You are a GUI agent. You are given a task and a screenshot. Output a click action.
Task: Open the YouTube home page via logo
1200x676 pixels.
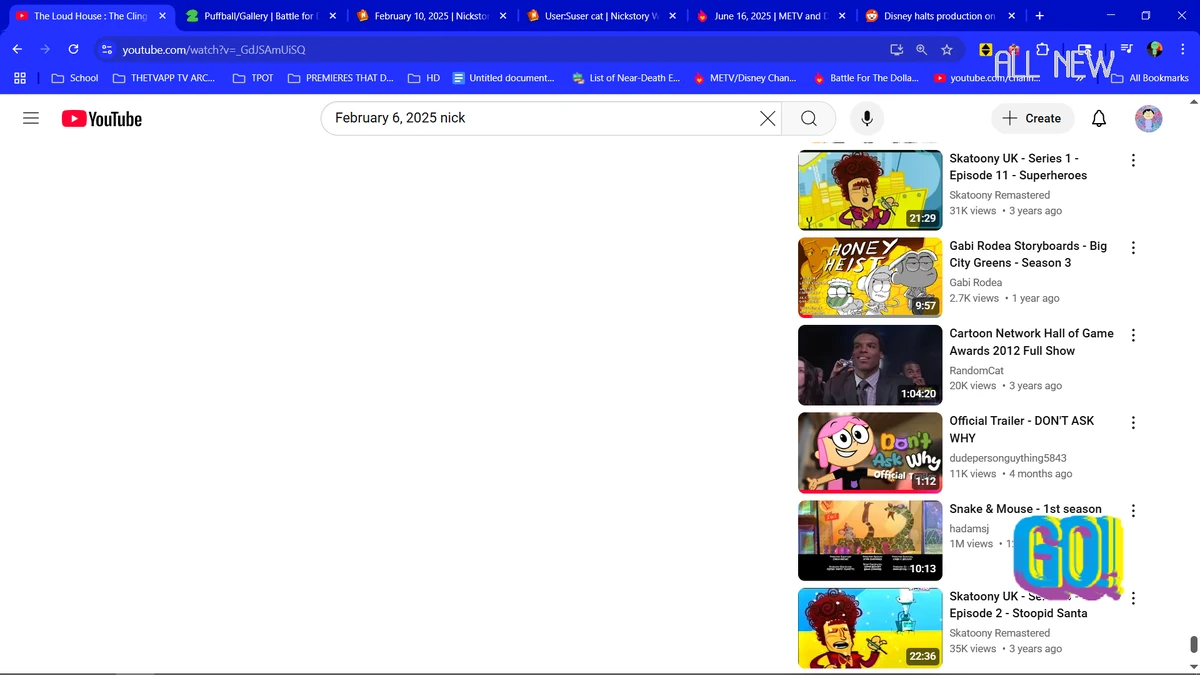pyautogui.click(x=101, y=118)
